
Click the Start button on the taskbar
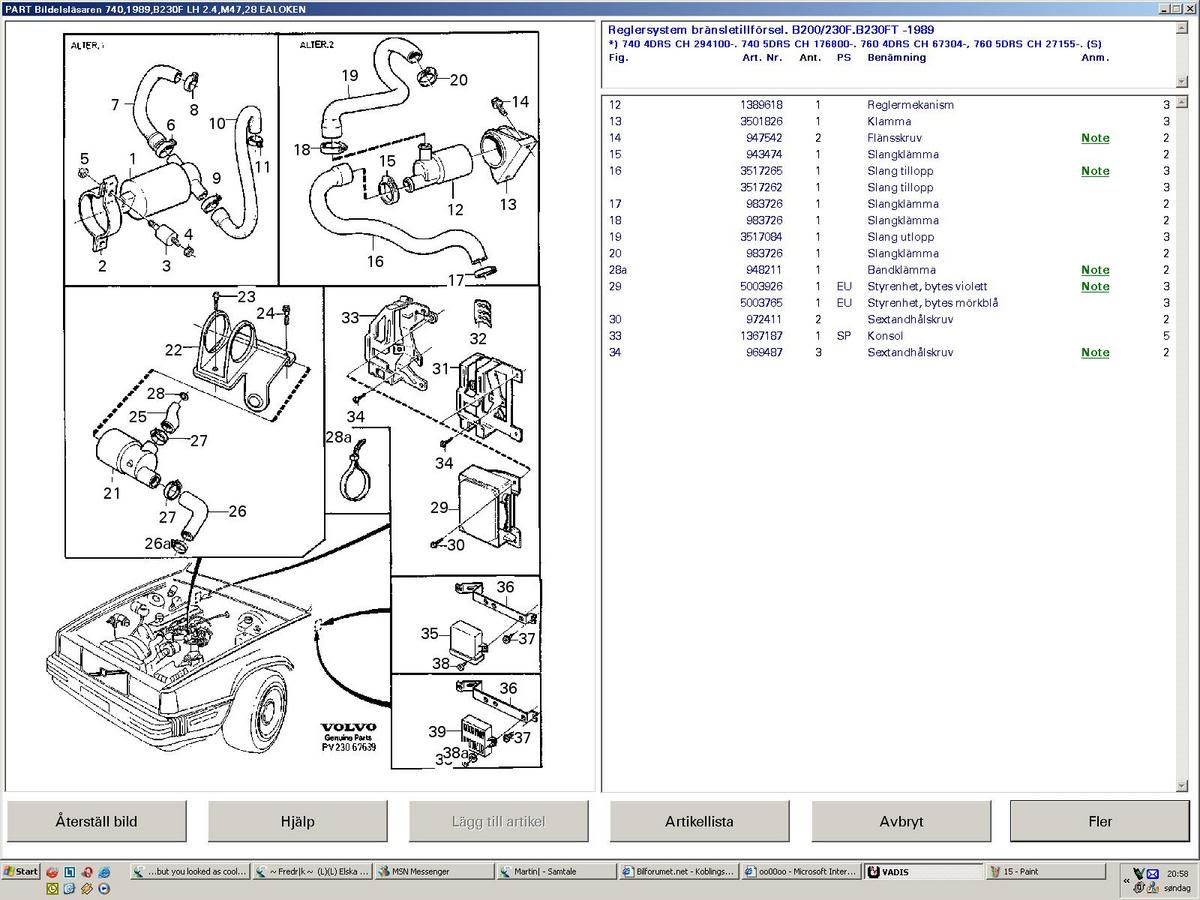coord(21,871)
